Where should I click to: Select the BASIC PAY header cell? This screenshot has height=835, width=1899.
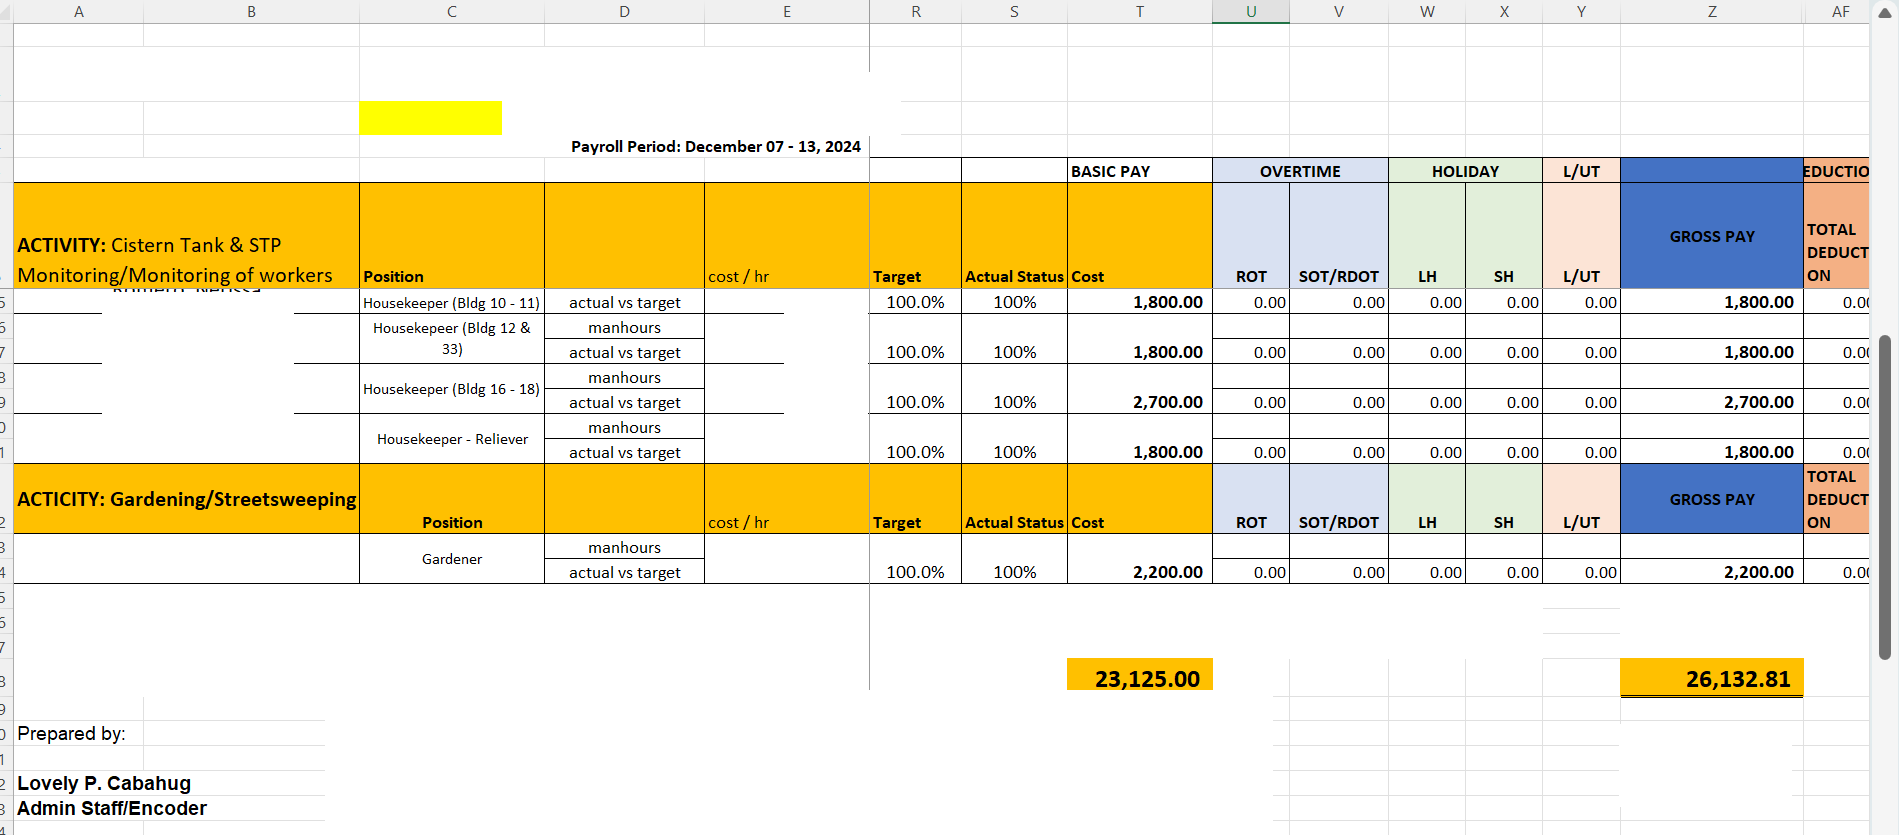(x=1139, y=171)
